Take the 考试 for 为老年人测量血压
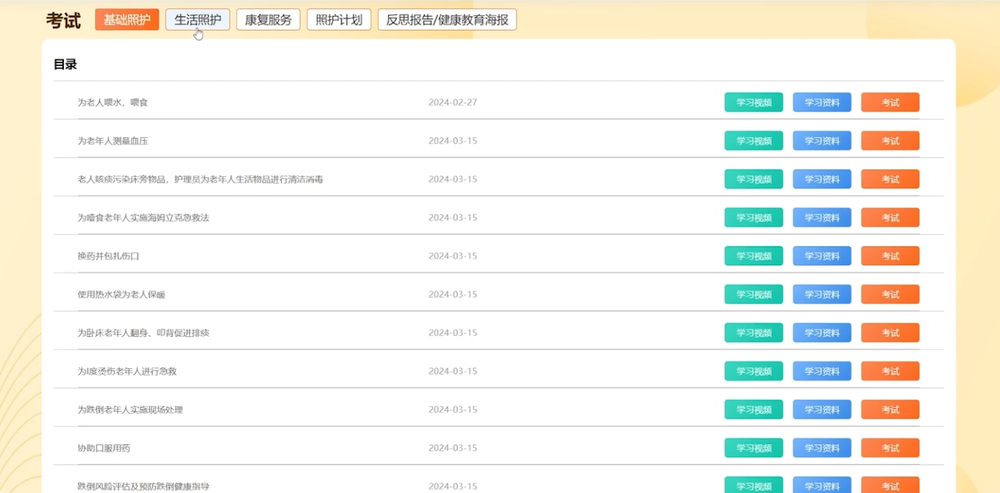The width and height of the screenshot is (1000, 493). [x=890, y=141]
